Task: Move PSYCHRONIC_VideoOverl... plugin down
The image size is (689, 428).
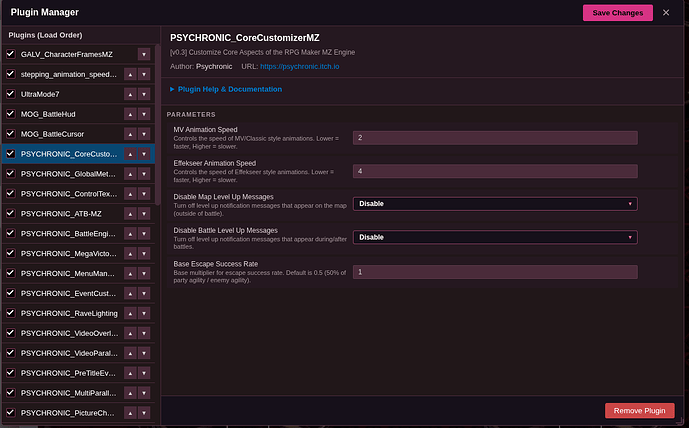Action: tap(144, 333)
